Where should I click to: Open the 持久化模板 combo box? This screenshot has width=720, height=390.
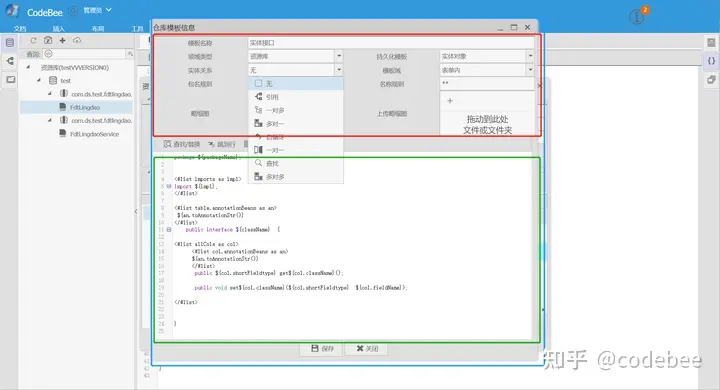[x=487, y=56]
